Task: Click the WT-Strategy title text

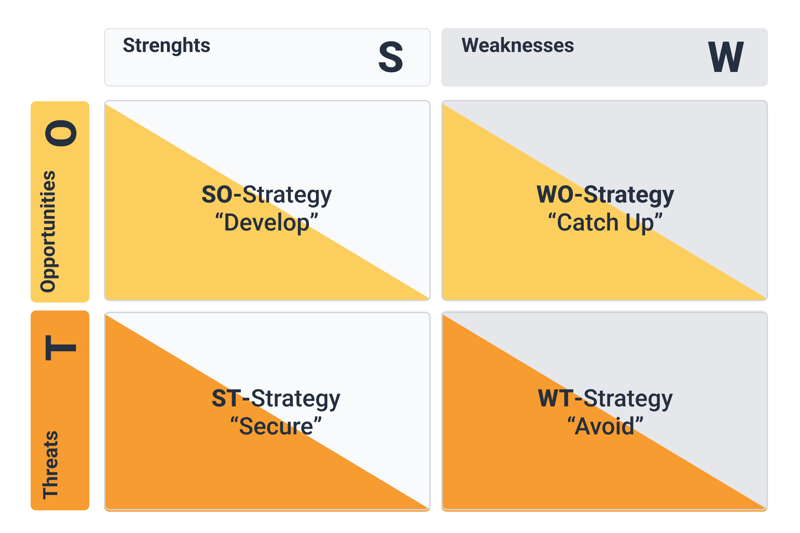Action: [x=605, y=399]
